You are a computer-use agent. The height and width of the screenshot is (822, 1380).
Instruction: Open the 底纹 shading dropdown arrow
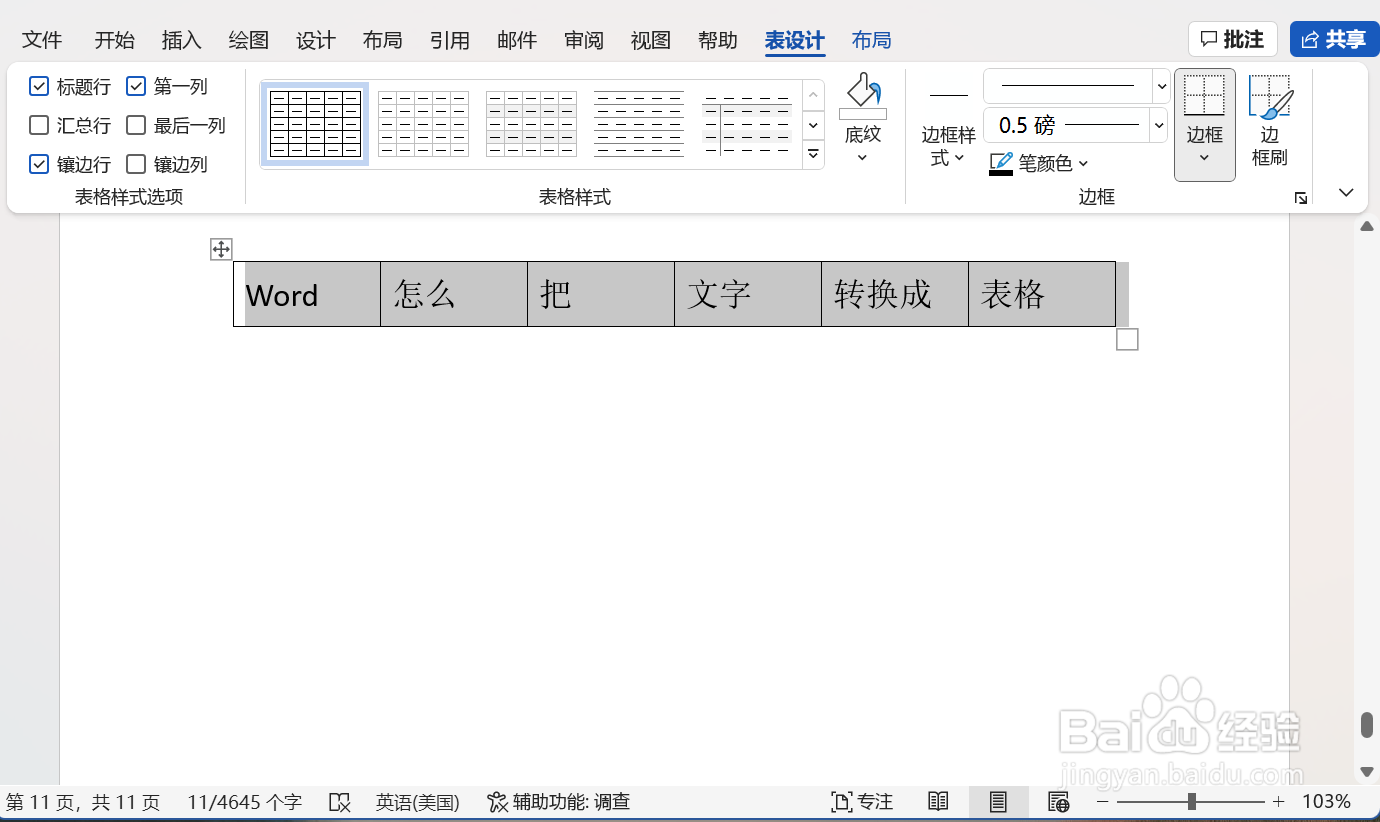[x=863, y=157]
